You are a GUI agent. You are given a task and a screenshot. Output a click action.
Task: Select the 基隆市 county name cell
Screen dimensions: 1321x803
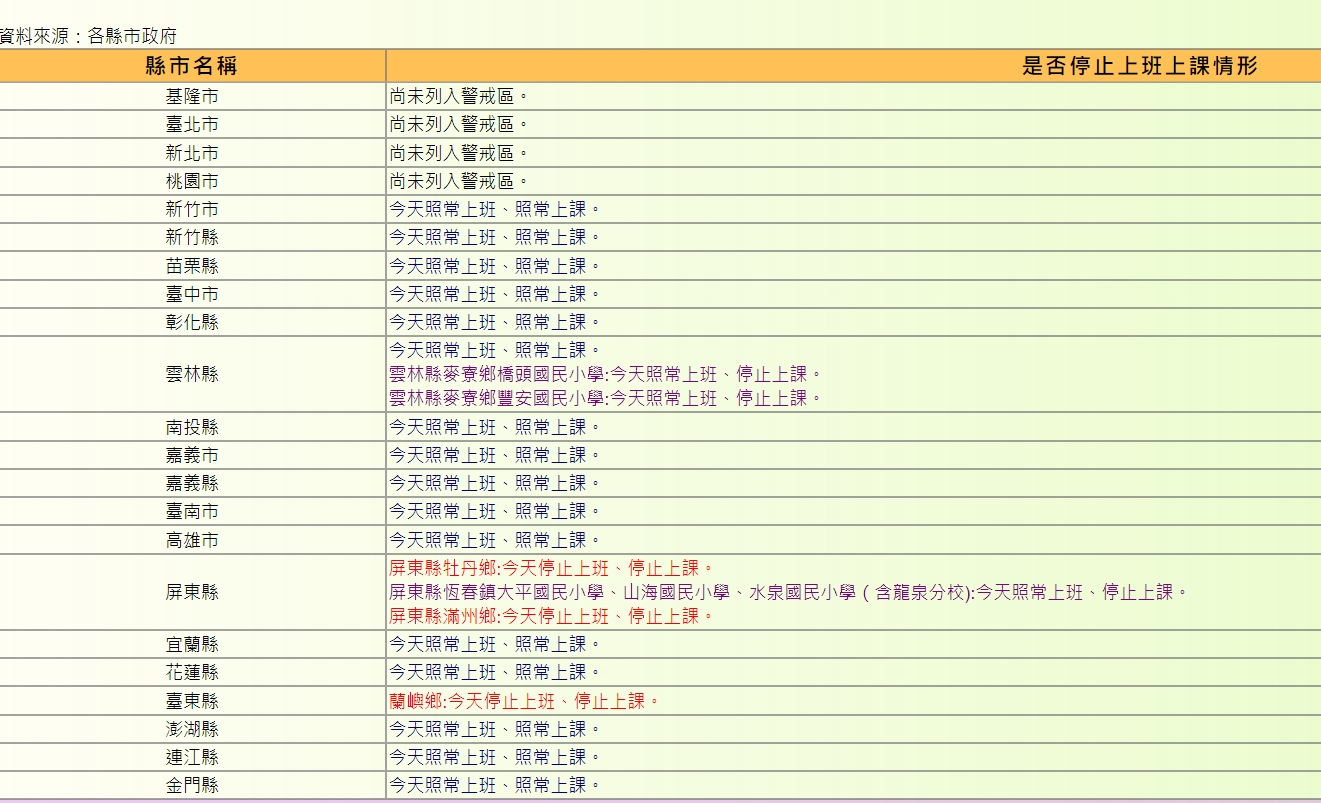[x=192, y=97]
